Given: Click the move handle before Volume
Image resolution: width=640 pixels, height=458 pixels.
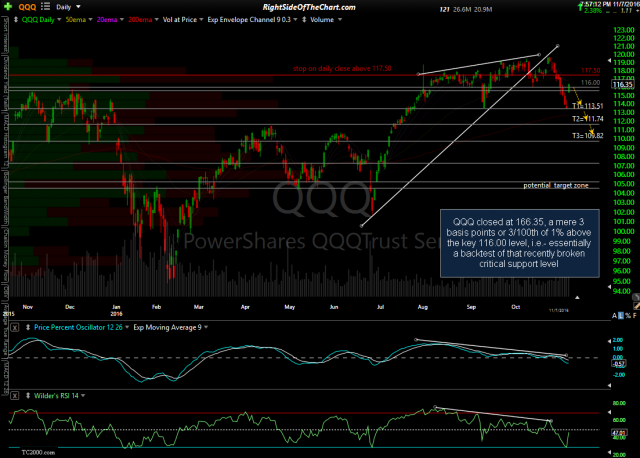Looking at the screenshot, I should pos(304,20).
